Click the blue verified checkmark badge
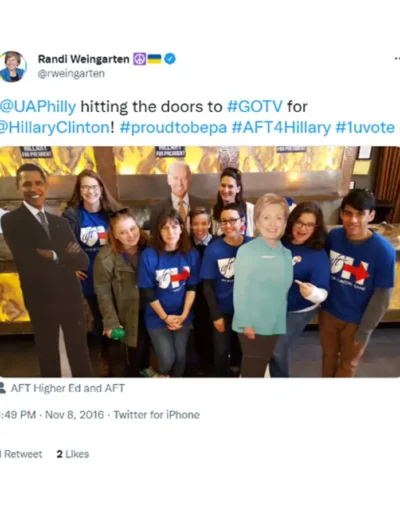 point(170,59)
